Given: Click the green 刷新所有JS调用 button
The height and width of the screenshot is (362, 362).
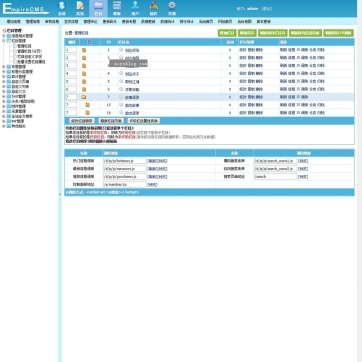Looking at the screenshot, I should pos(338,33).
